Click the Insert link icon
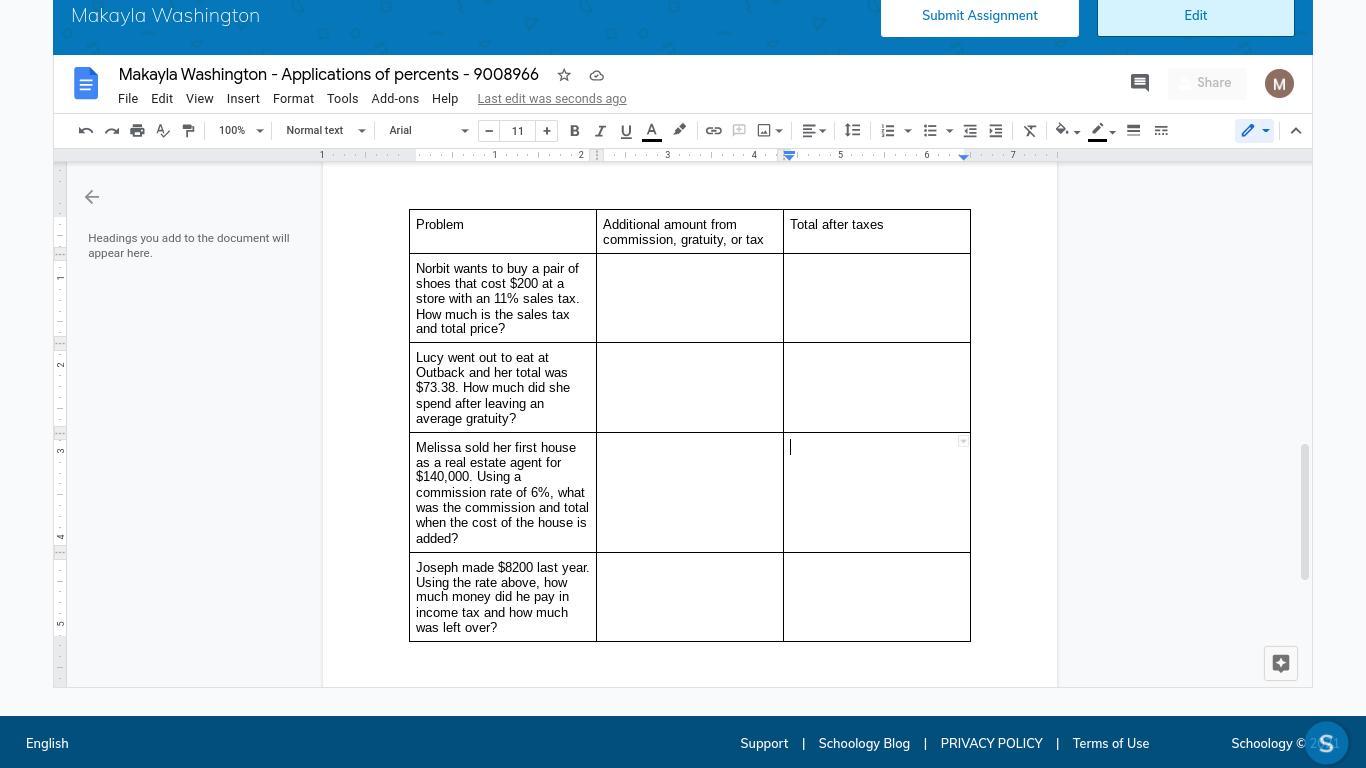1366x768 pixels. point(713,131)
